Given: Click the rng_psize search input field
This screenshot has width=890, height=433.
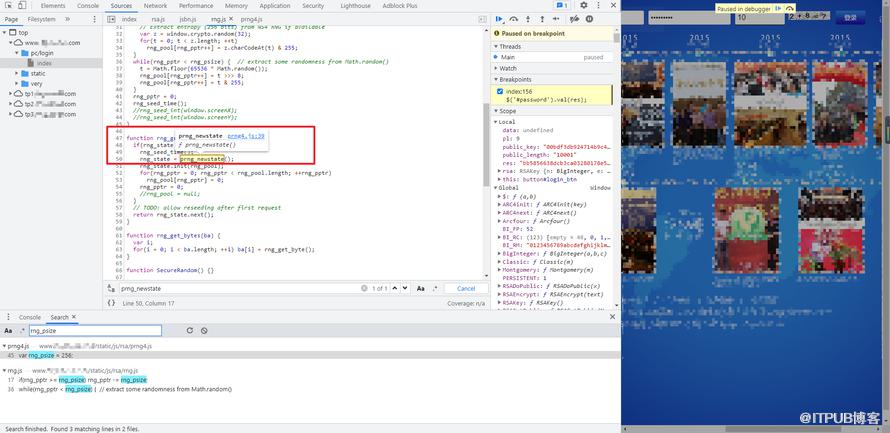Looking at the screenshot, I should point(95,330).
